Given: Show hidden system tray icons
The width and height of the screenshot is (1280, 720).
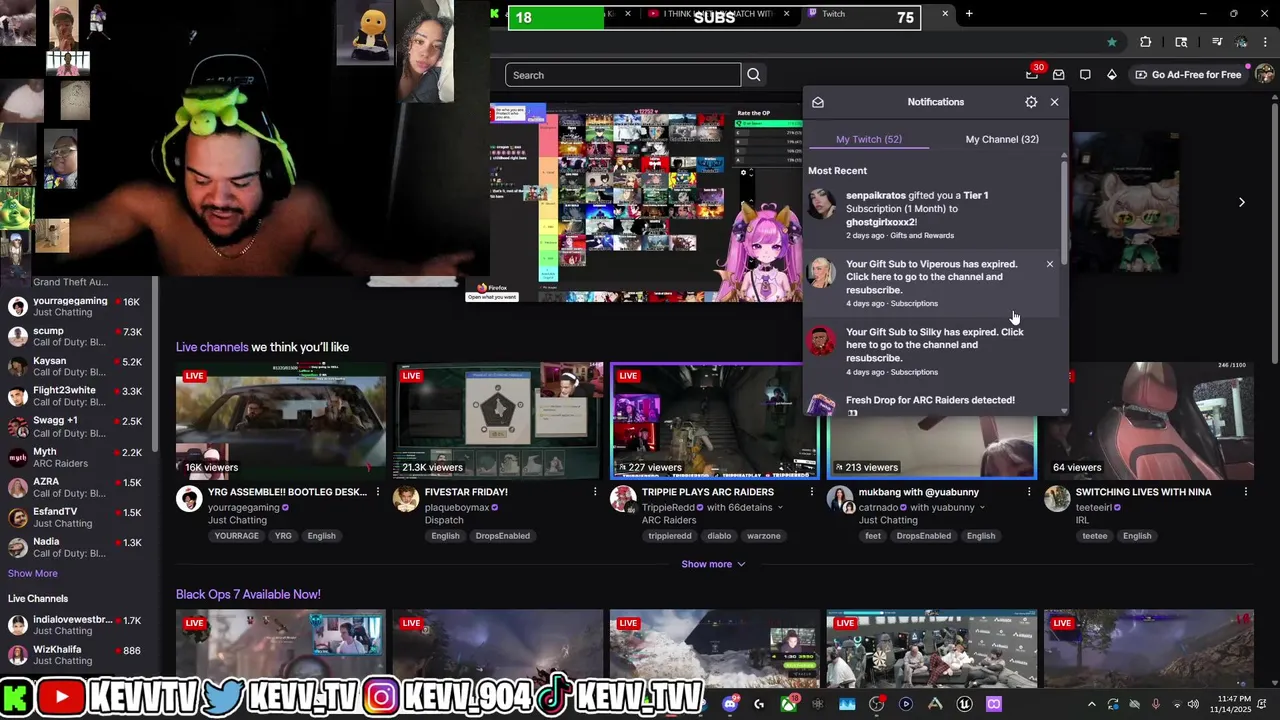Looking at the screenshot, I should [x=1091, y=704].
